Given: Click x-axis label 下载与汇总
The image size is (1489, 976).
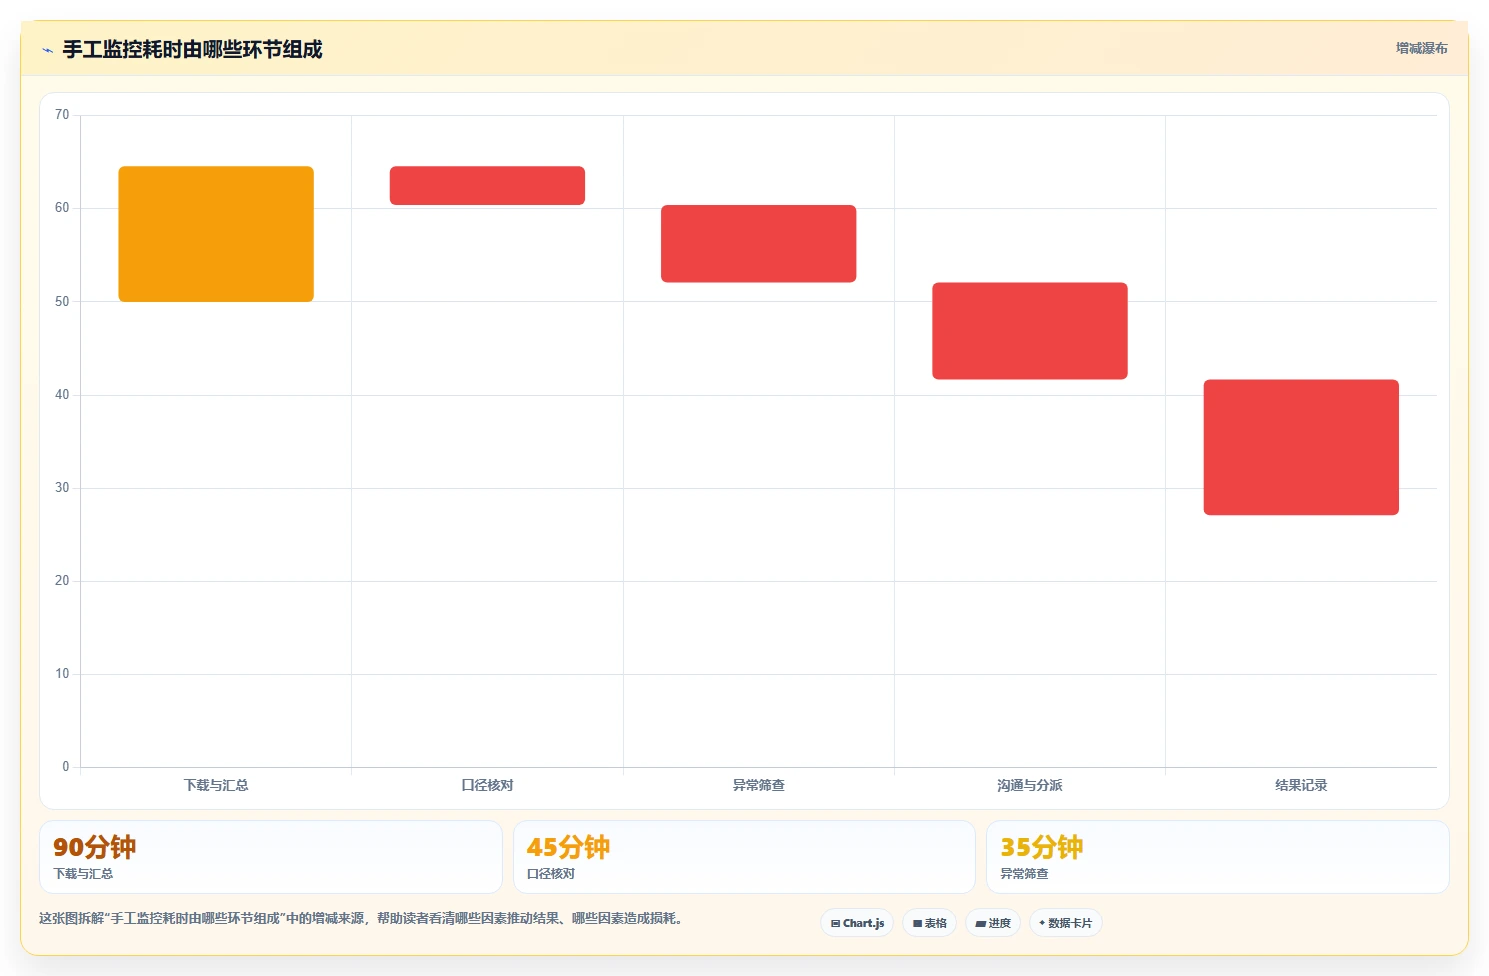Looking at the screenshot, I should coord(216,785).
